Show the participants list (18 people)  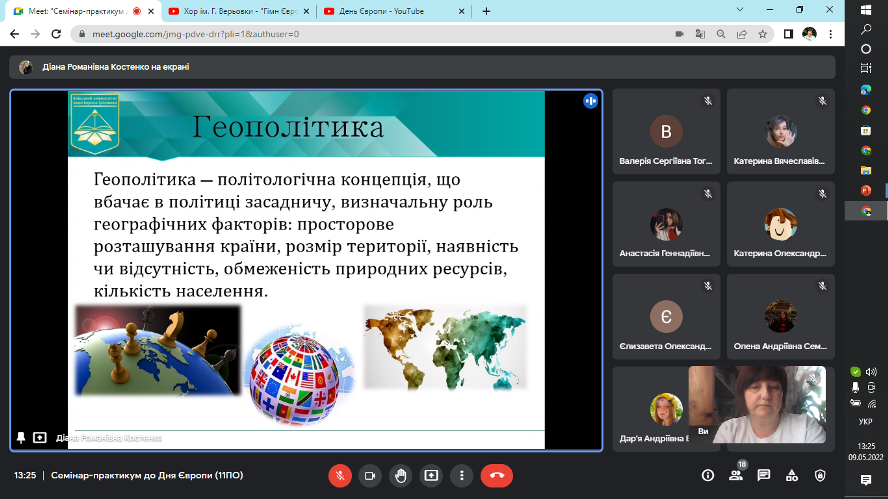click(736, 475)
